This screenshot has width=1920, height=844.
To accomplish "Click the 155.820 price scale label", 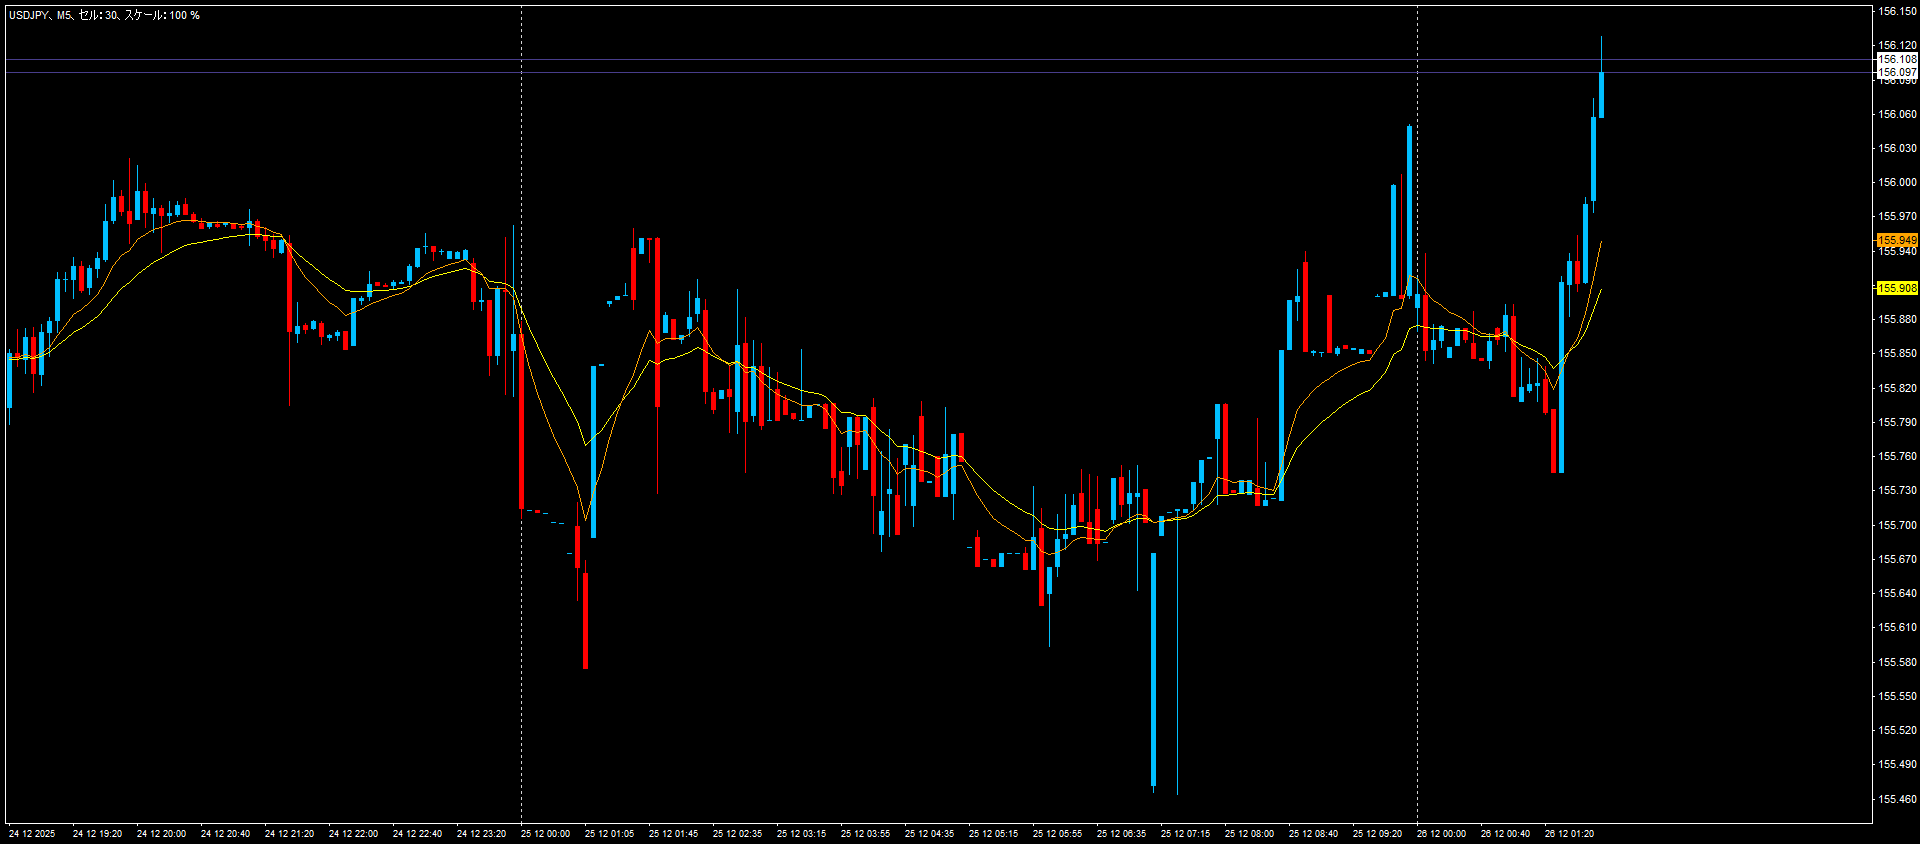I will (x=1897, y=388).
